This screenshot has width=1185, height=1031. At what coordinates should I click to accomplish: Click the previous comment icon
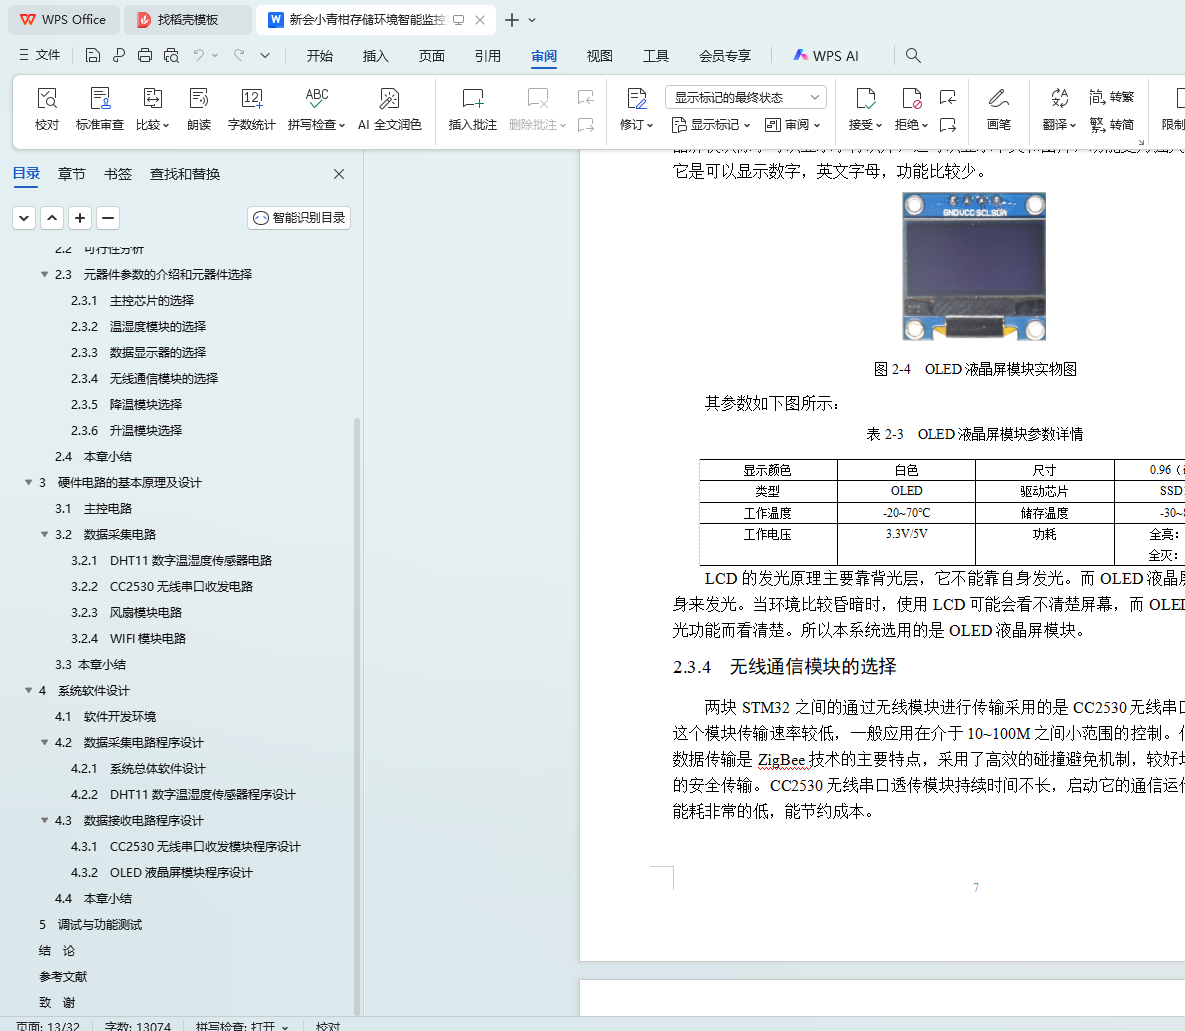586,97
